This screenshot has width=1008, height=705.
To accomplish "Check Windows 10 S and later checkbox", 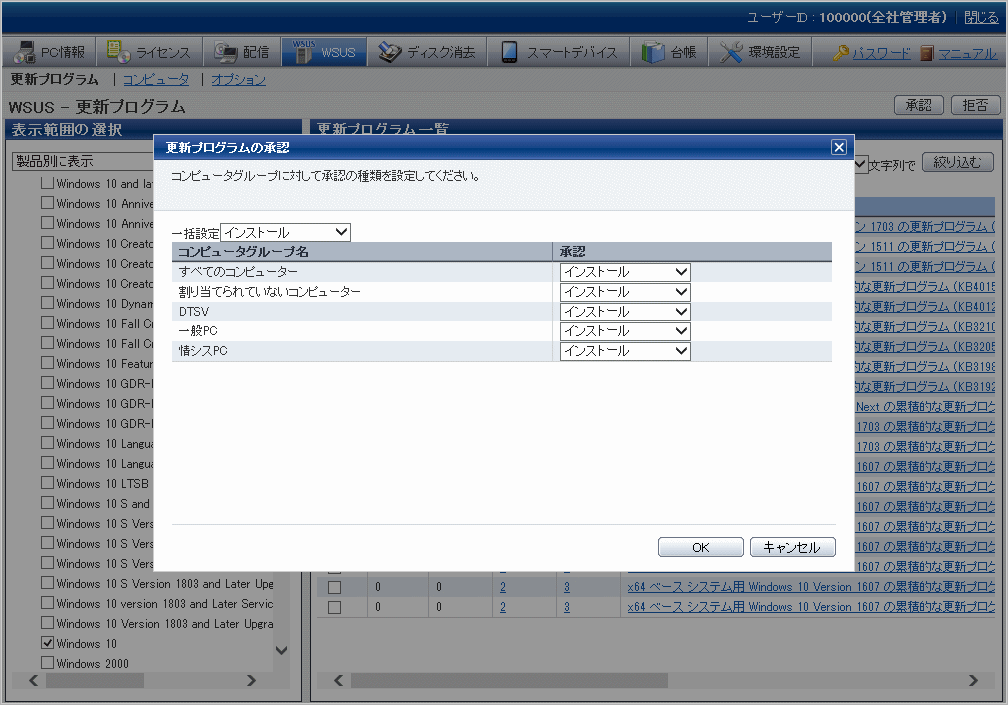I will 47,503.
